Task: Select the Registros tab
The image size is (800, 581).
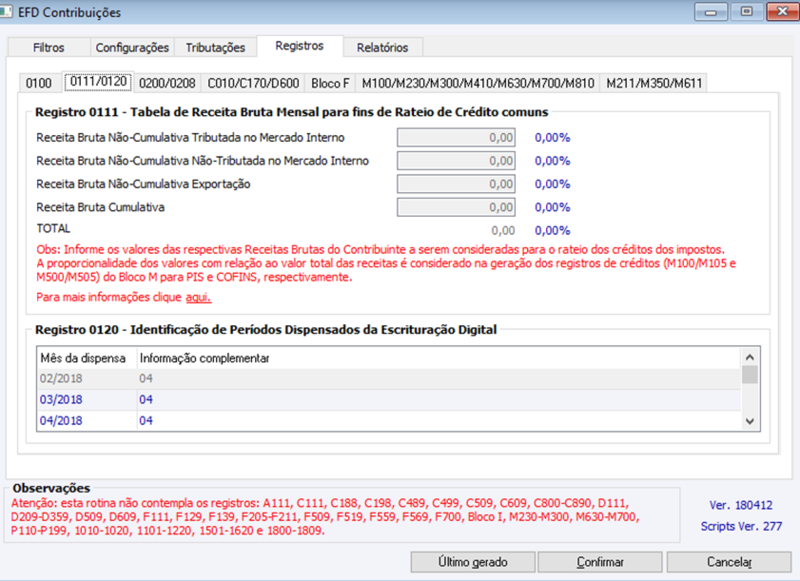Action: (x=299, y=46)
